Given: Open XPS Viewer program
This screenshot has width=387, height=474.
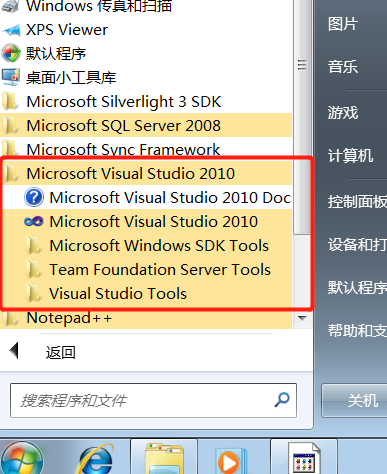Looking at the screenshot, I should coord(67,30).
